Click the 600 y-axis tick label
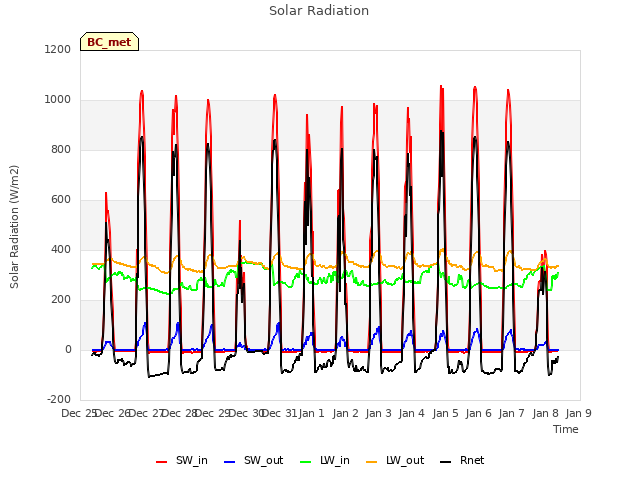 61,200
